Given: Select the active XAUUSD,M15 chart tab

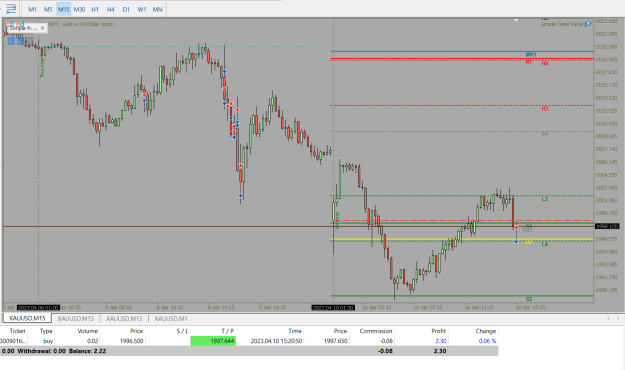Looking at the screenshot, I should [x=28, y=318].
